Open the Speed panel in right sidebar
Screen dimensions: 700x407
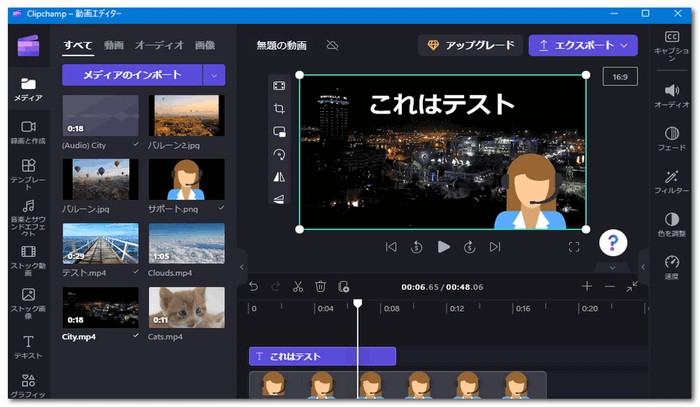(x=671, y=267)
